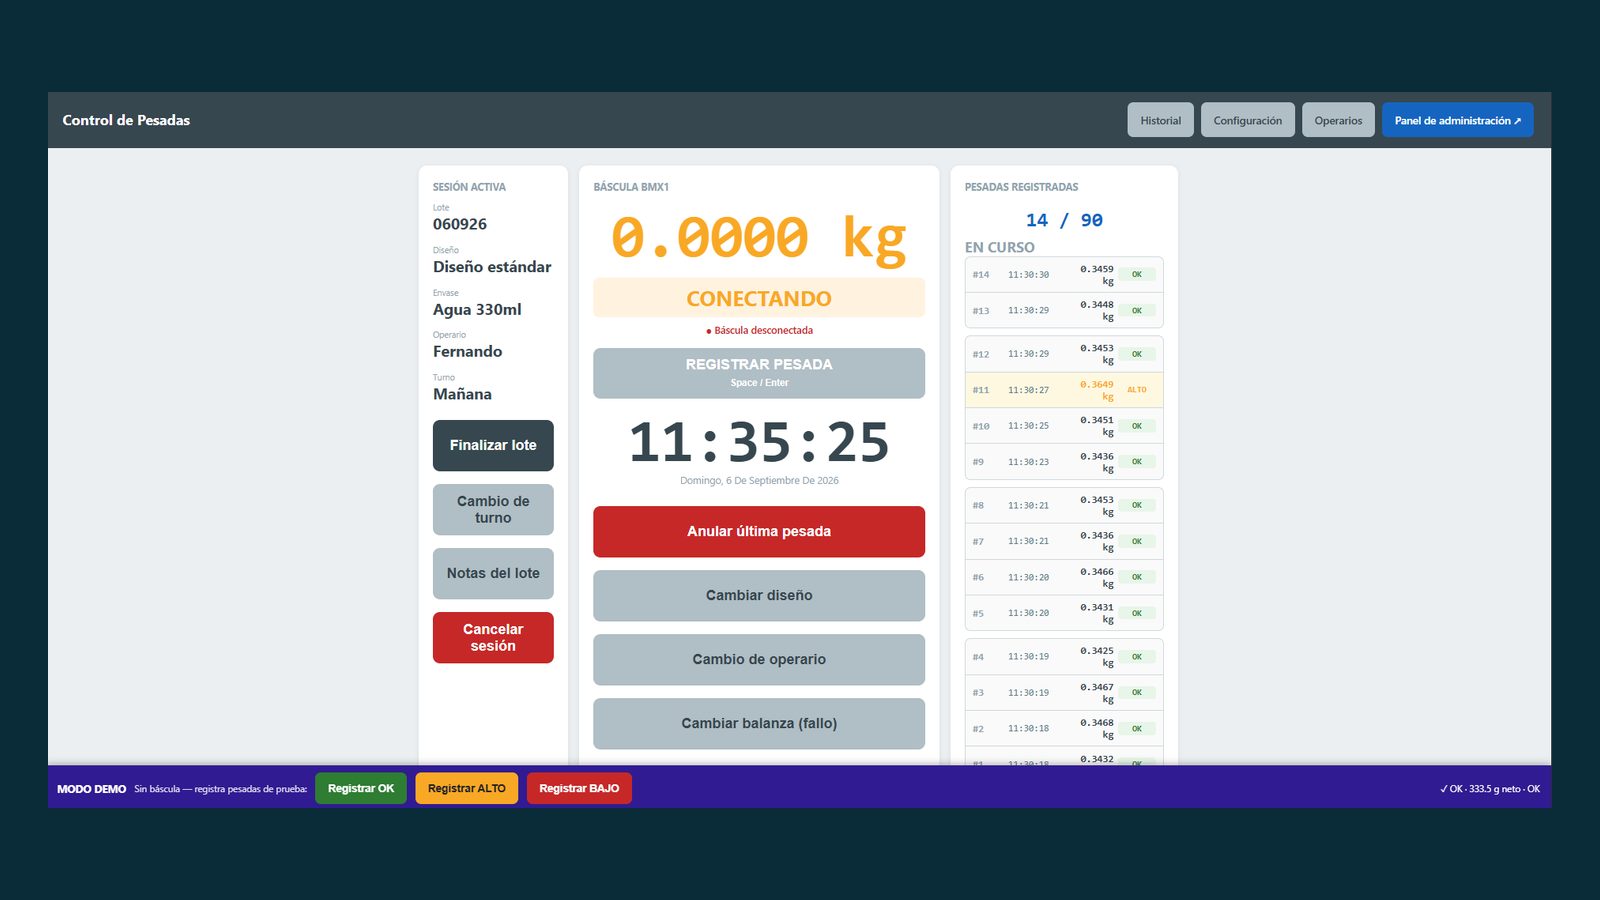Screen dimensions: 1600x900
Task: Select weighing row #2
Action: point(1064,728)
